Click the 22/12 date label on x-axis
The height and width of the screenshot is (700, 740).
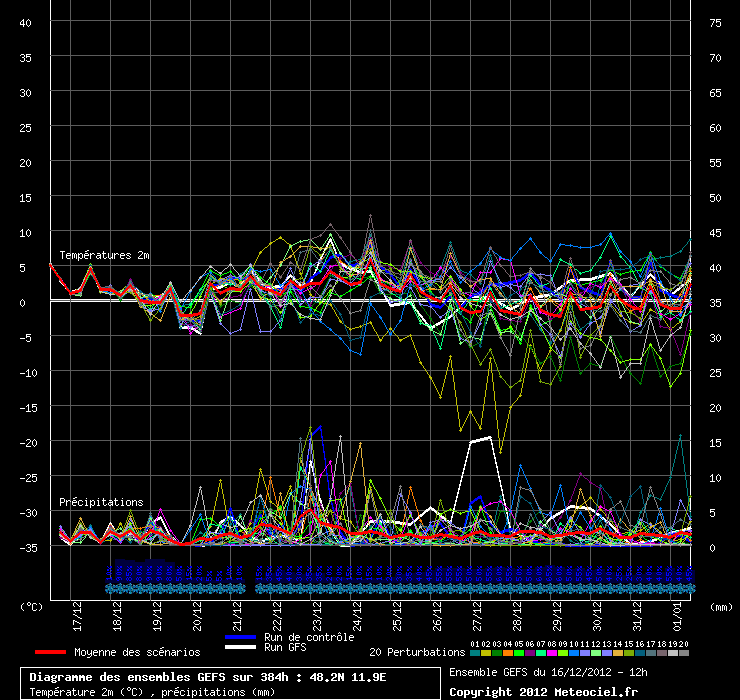click(277, 616)
